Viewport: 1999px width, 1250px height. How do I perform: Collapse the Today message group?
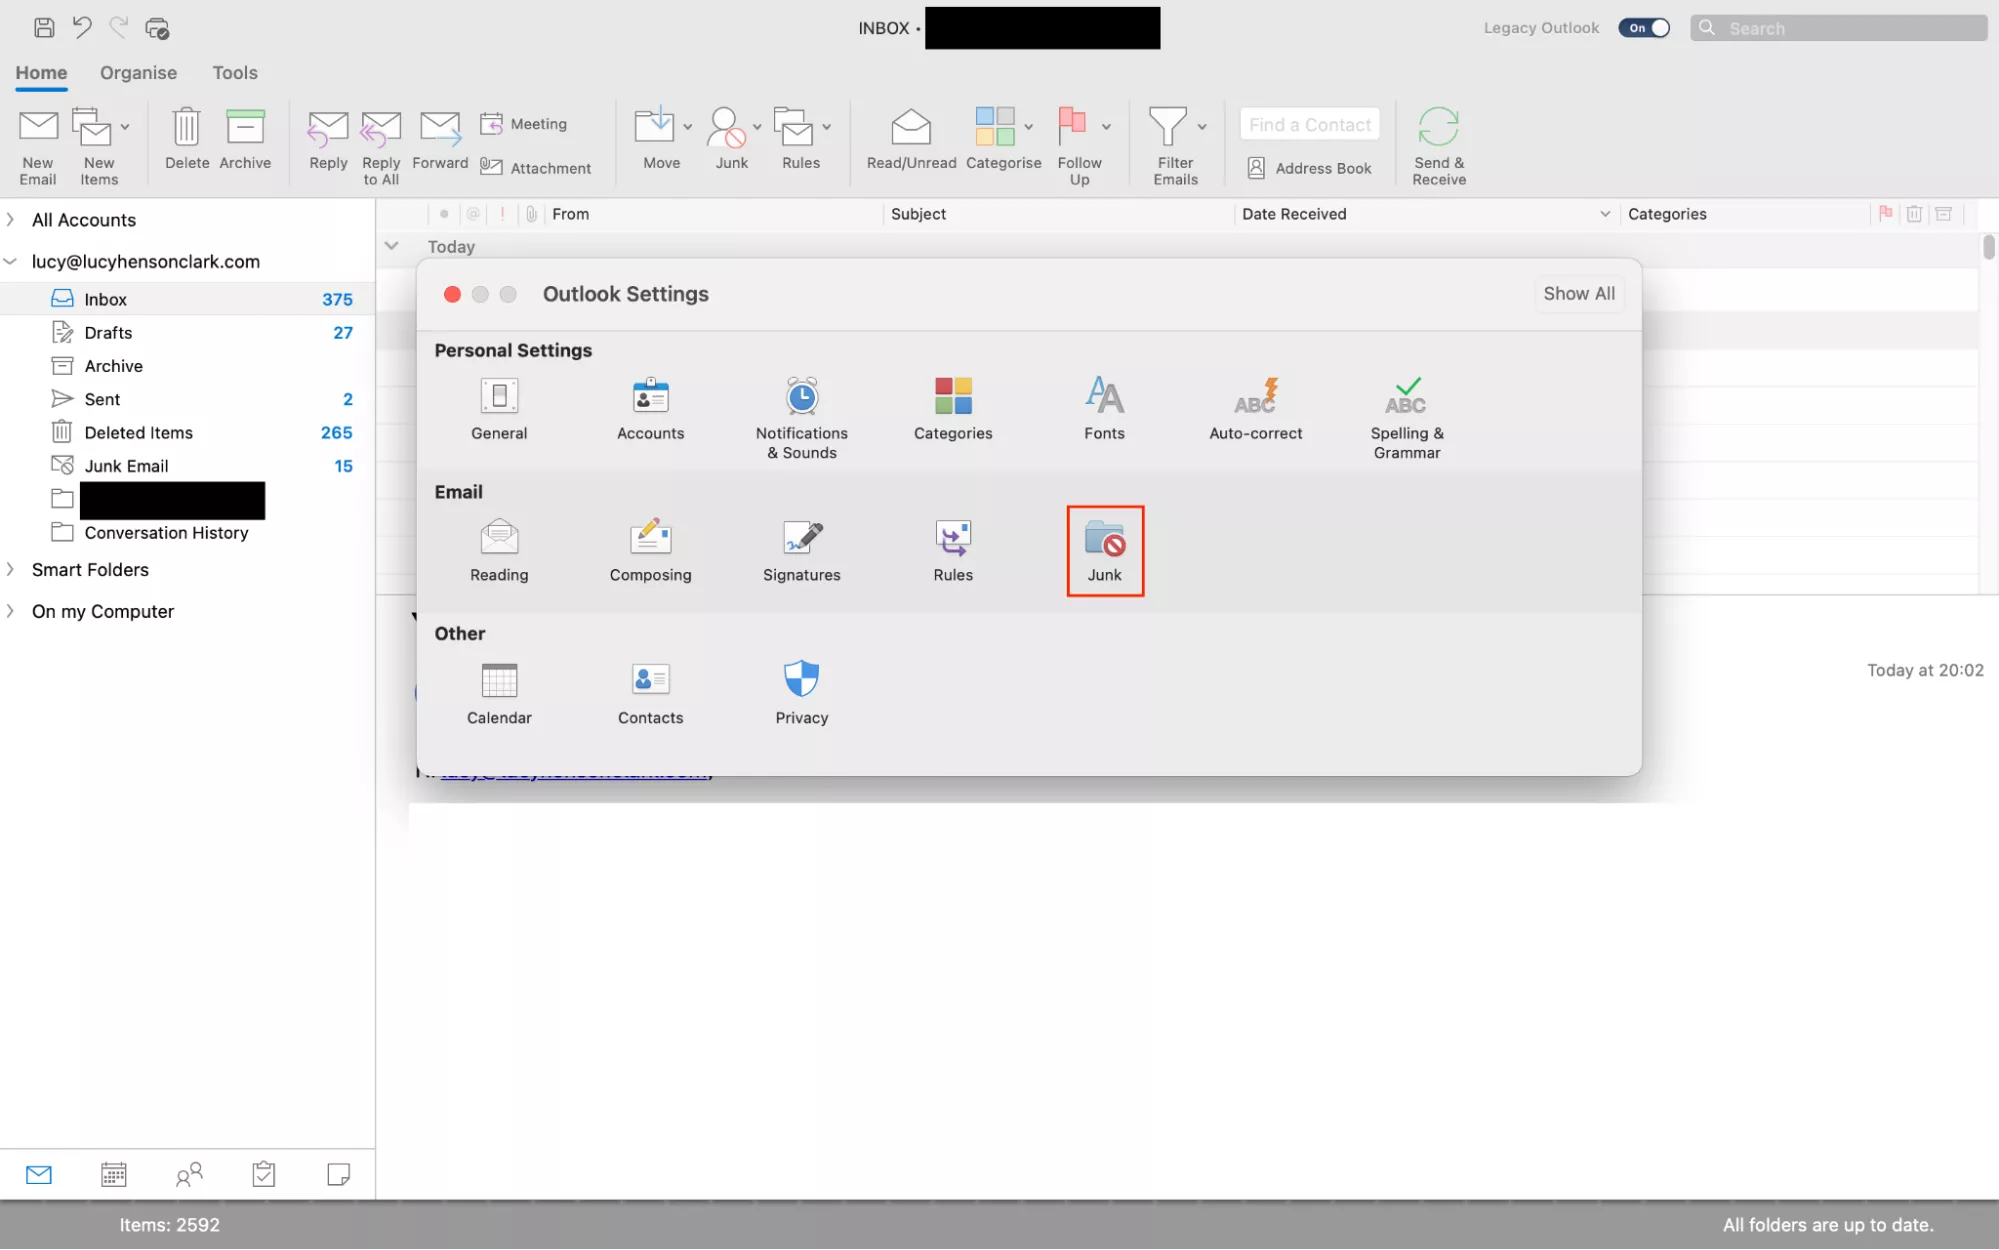tap(392, 246)
